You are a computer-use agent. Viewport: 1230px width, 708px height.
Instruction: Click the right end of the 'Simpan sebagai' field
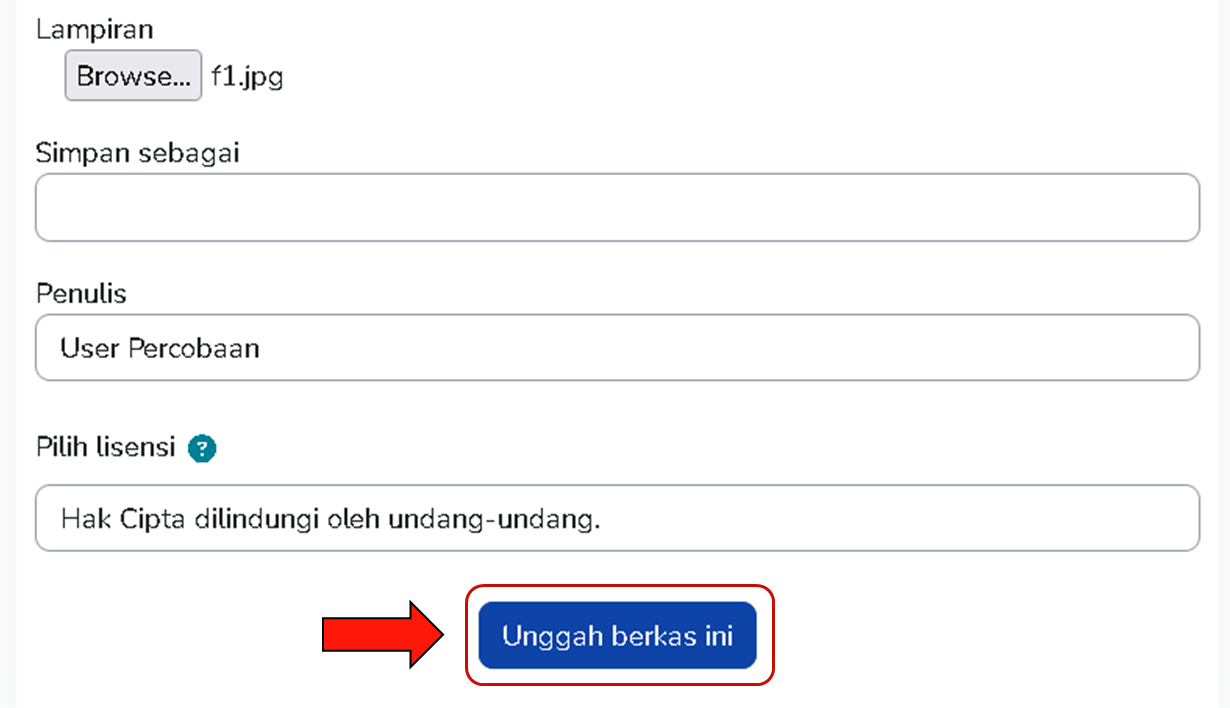coord(1170,208)
